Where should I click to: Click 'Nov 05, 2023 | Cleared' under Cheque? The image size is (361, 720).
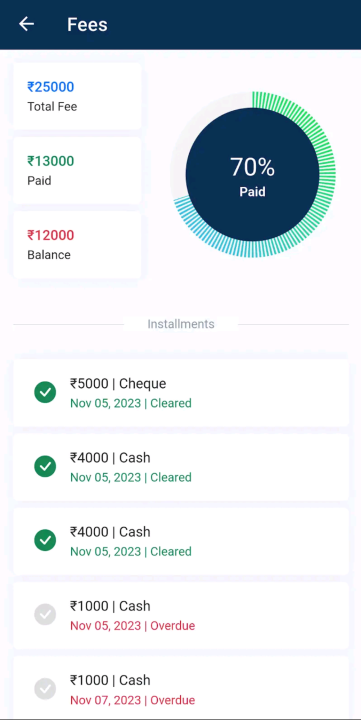(x=131, y=403)
